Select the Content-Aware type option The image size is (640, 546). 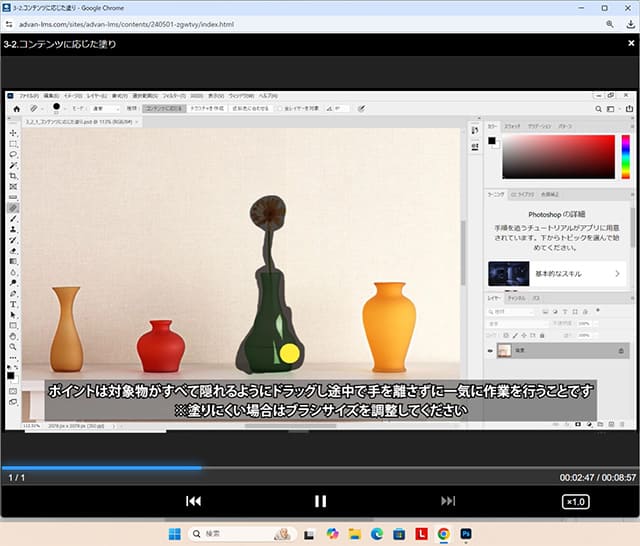164,109
